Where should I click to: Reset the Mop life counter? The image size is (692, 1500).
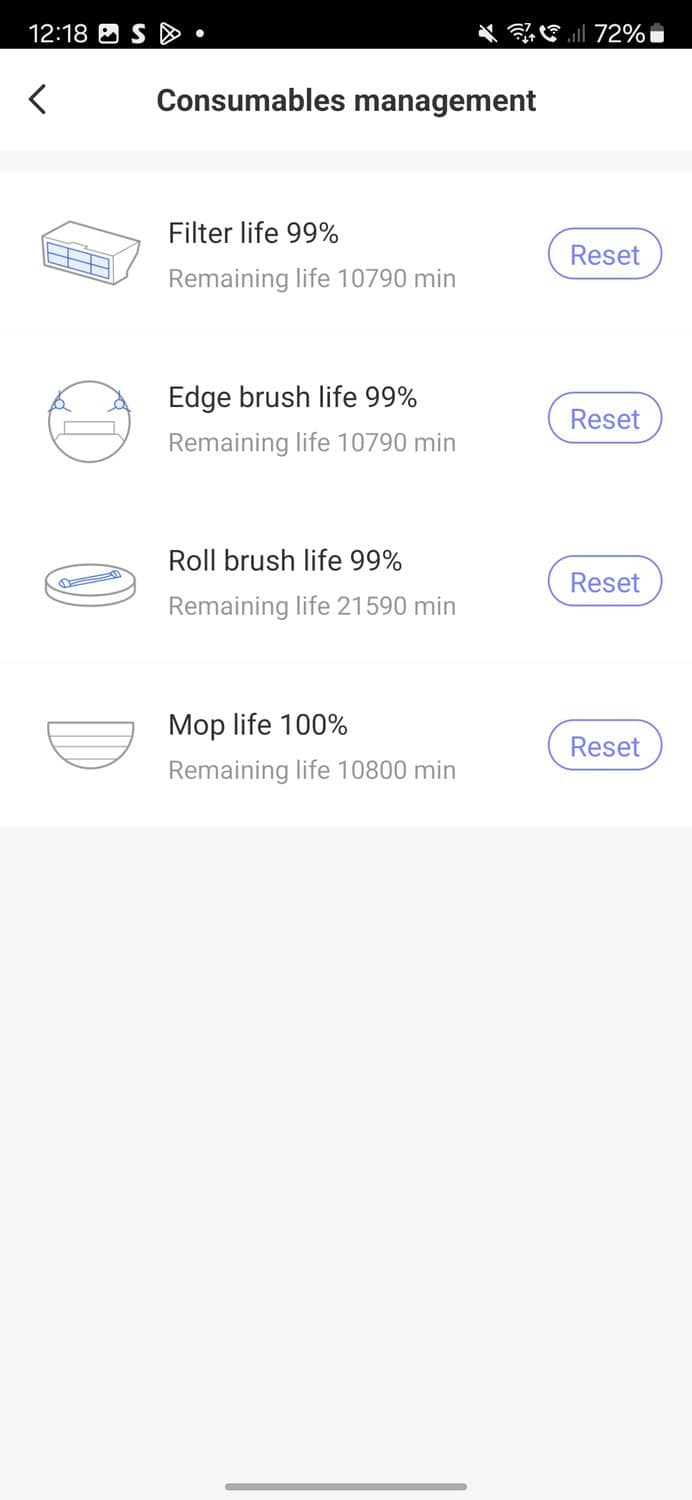click(605, 747)
